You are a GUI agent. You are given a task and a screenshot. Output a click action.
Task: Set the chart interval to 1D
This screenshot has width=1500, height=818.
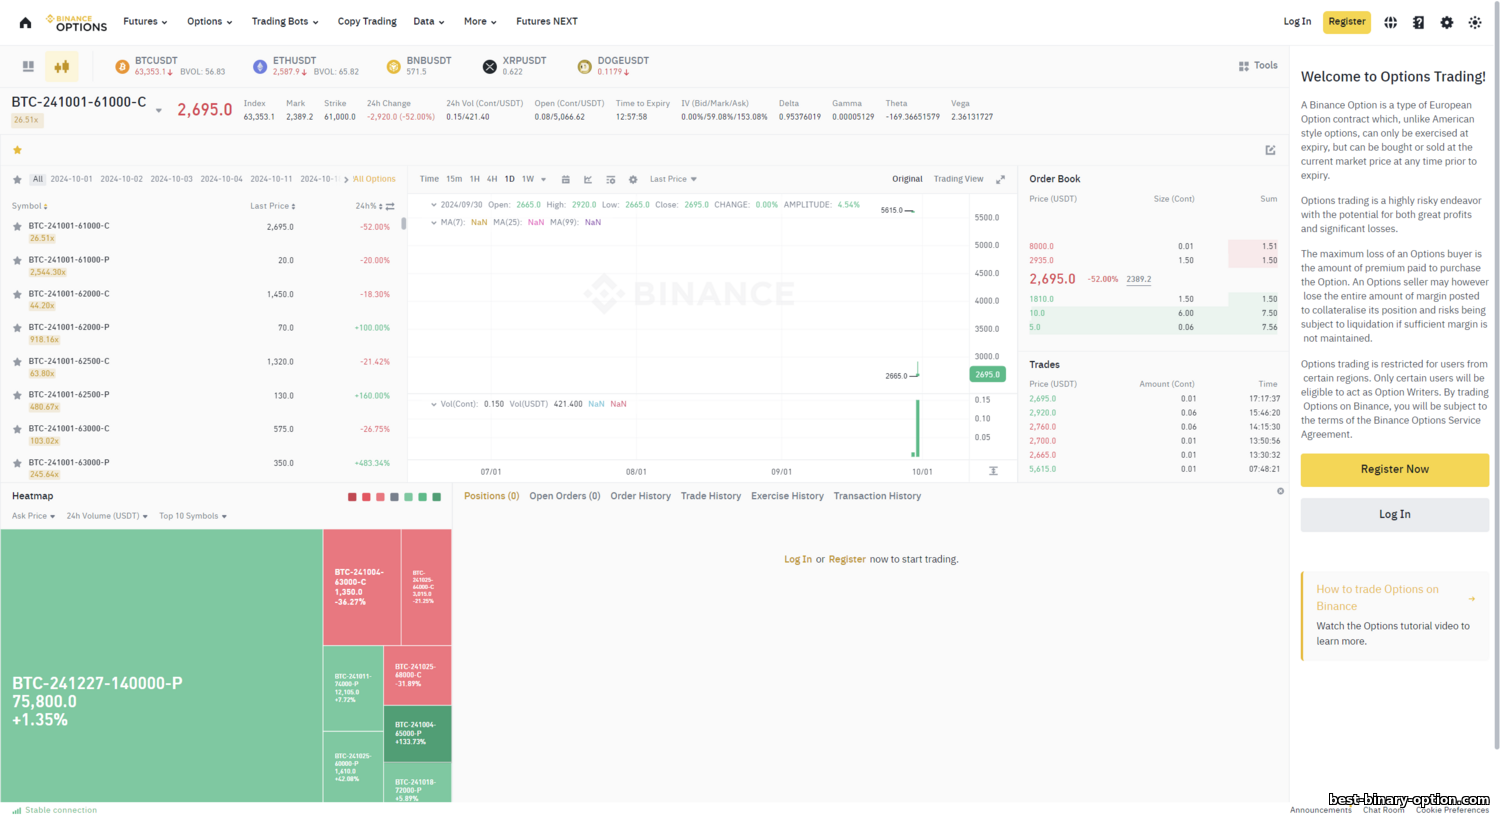[509, 179]
